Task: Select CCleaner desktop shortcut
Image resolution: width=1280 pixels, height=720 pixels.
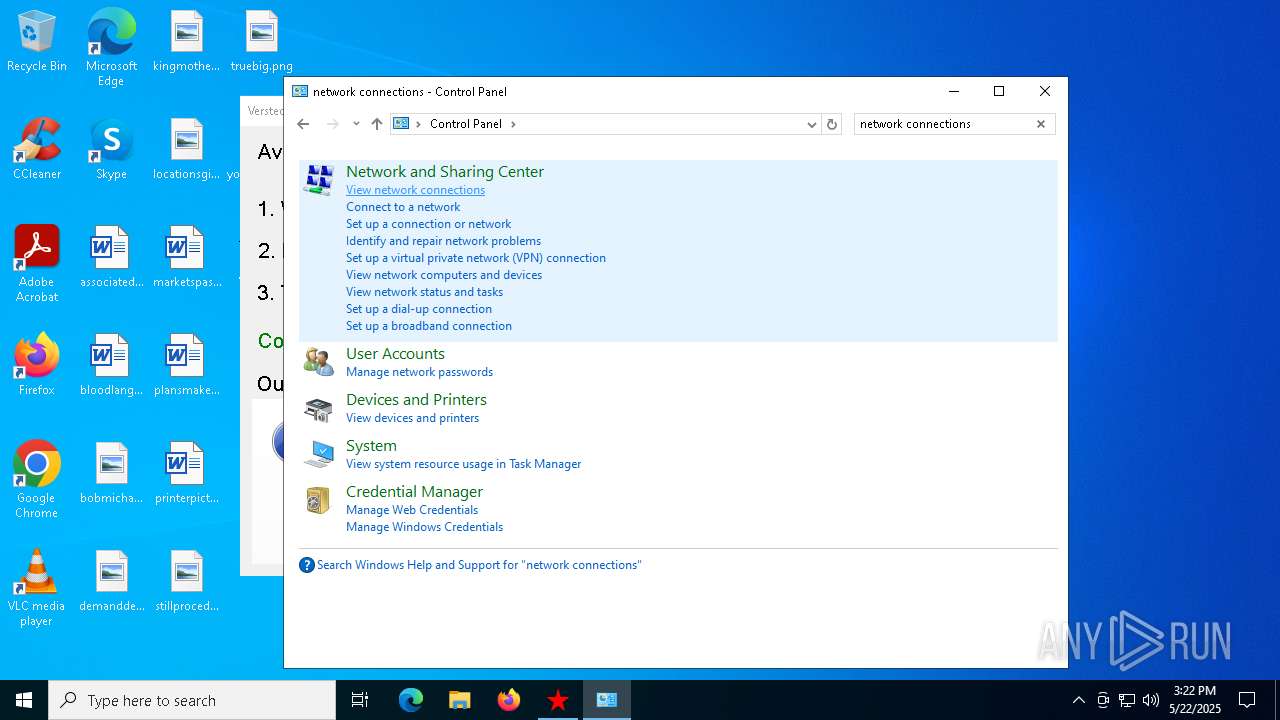Action: [x=37, y=150]
